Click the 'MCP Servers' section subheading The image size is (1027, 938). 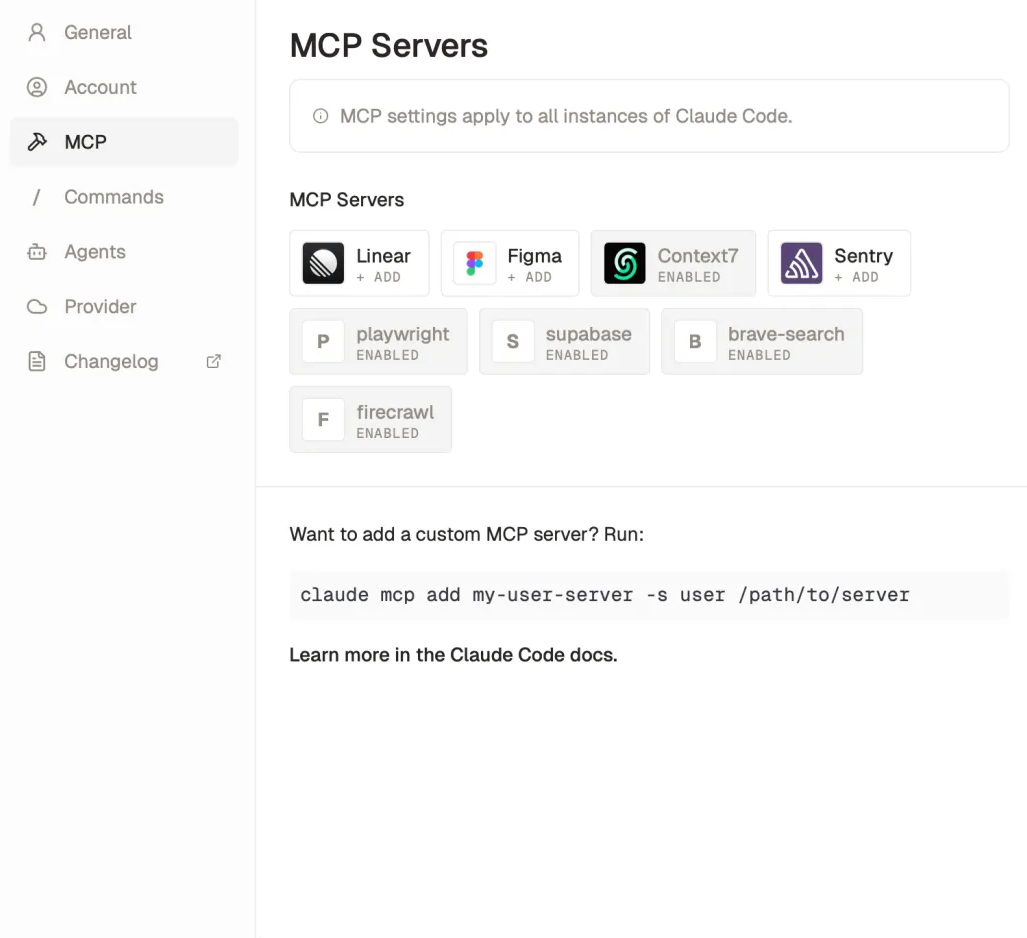click(346, 200)
